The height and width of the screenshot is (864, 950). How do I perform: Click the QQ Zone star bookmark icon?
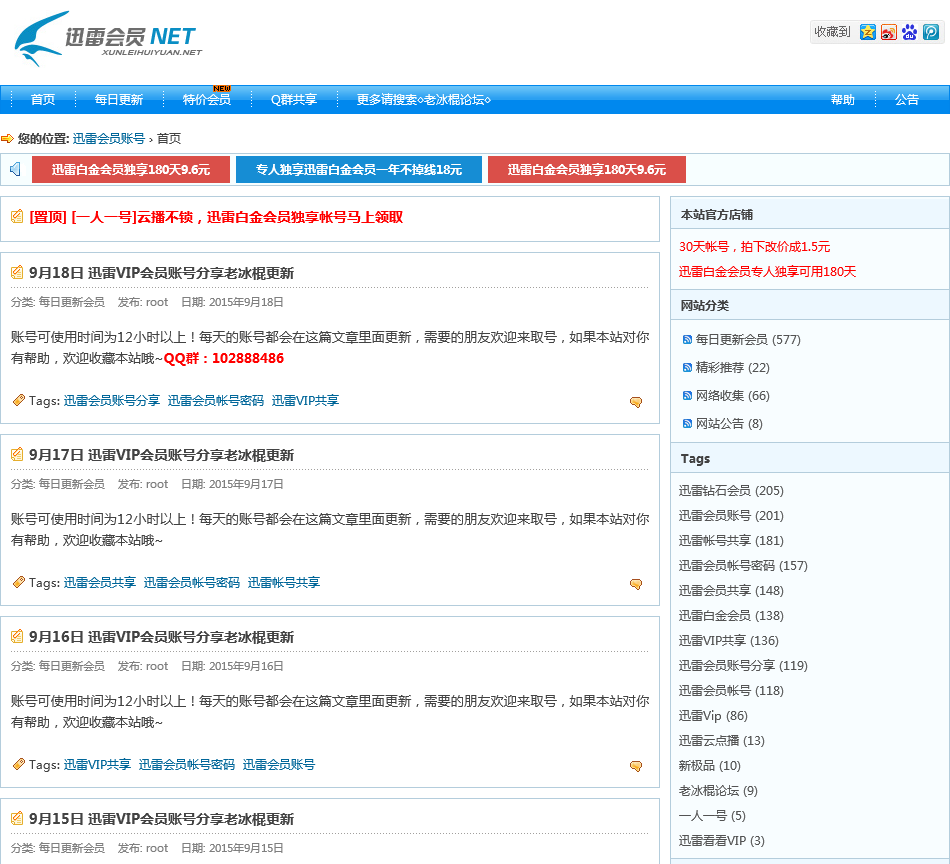tap(868, 32)
